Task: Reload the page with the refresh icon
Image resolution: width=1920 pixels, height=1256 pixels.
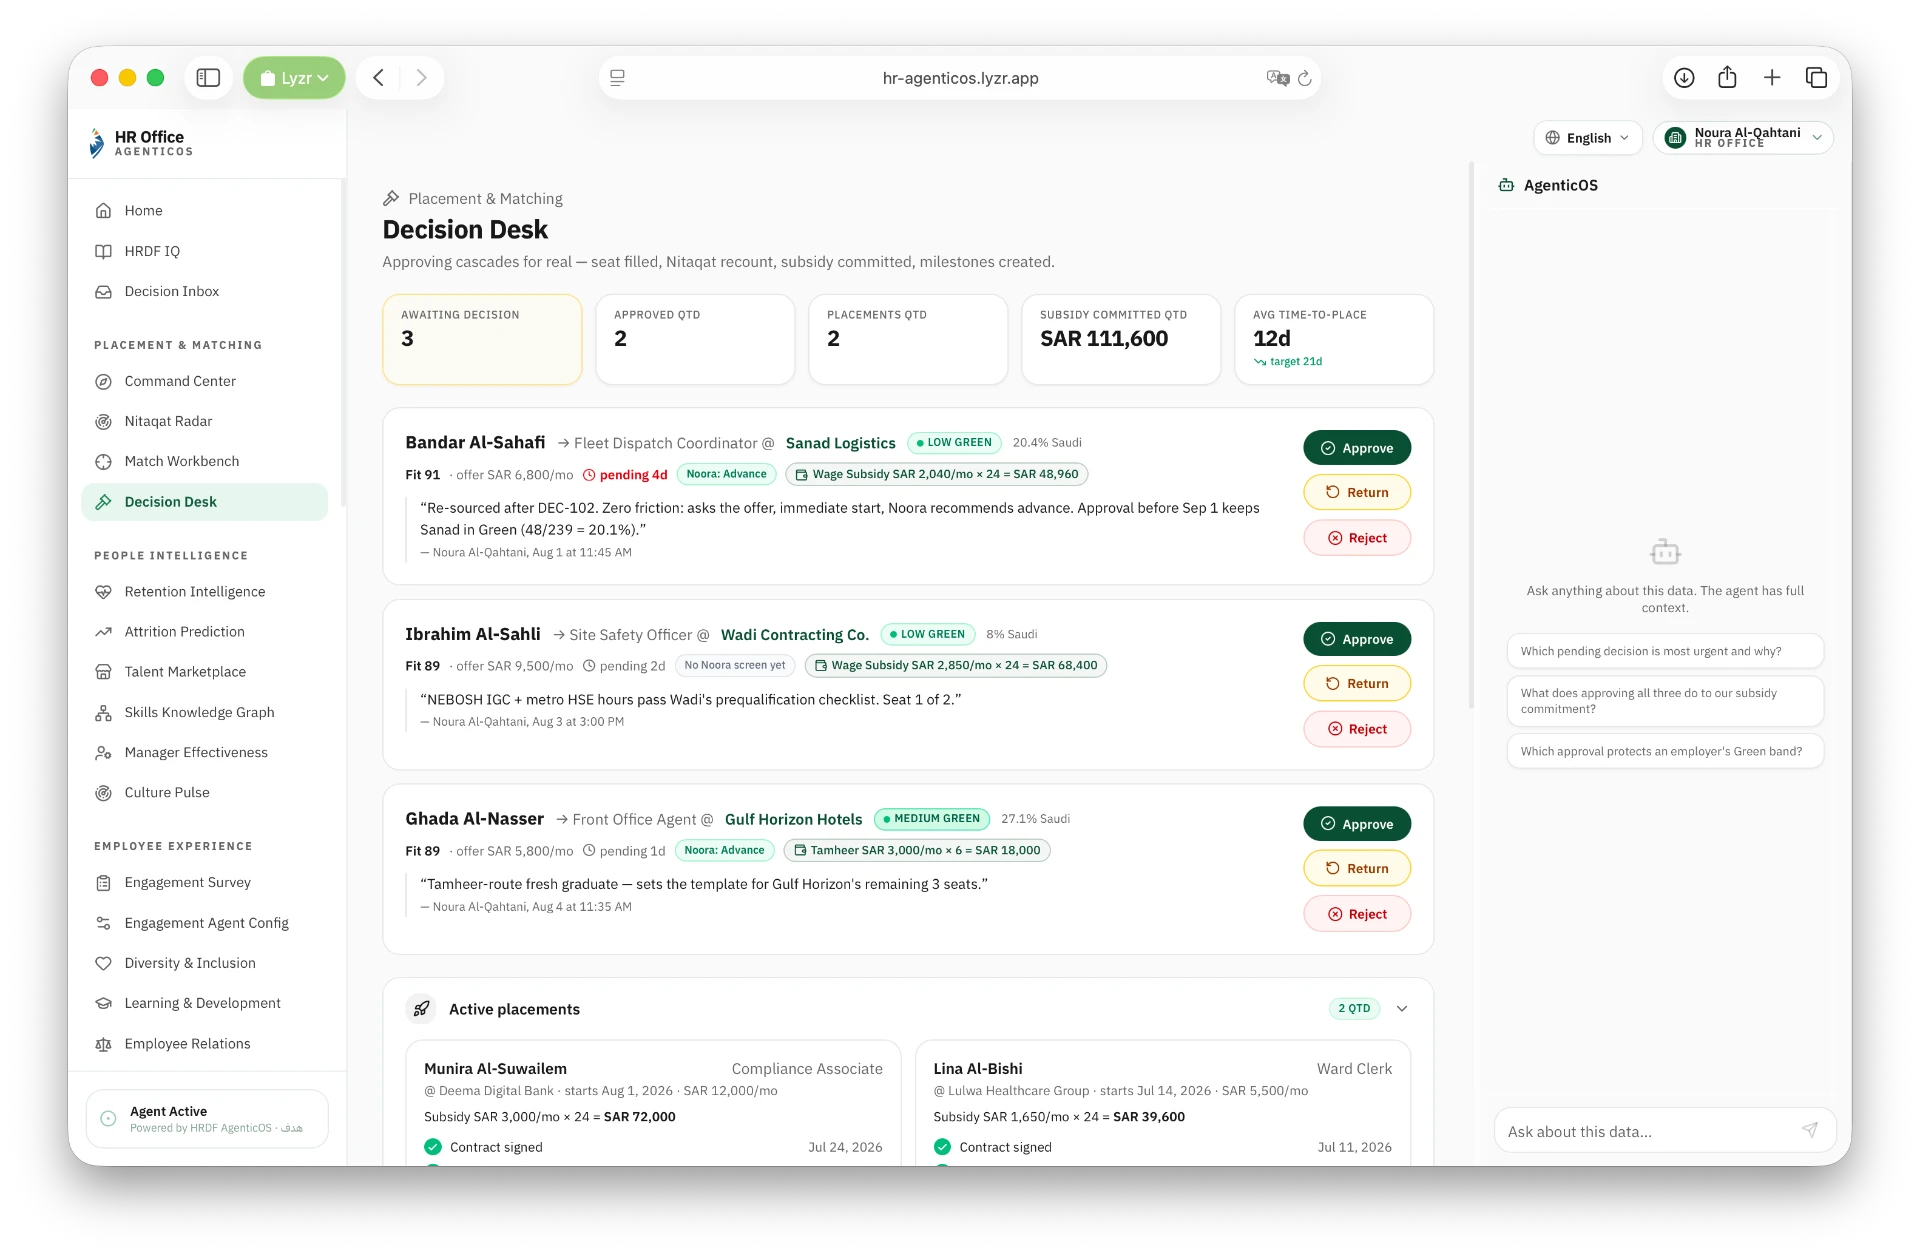Action: [1304, 78]
